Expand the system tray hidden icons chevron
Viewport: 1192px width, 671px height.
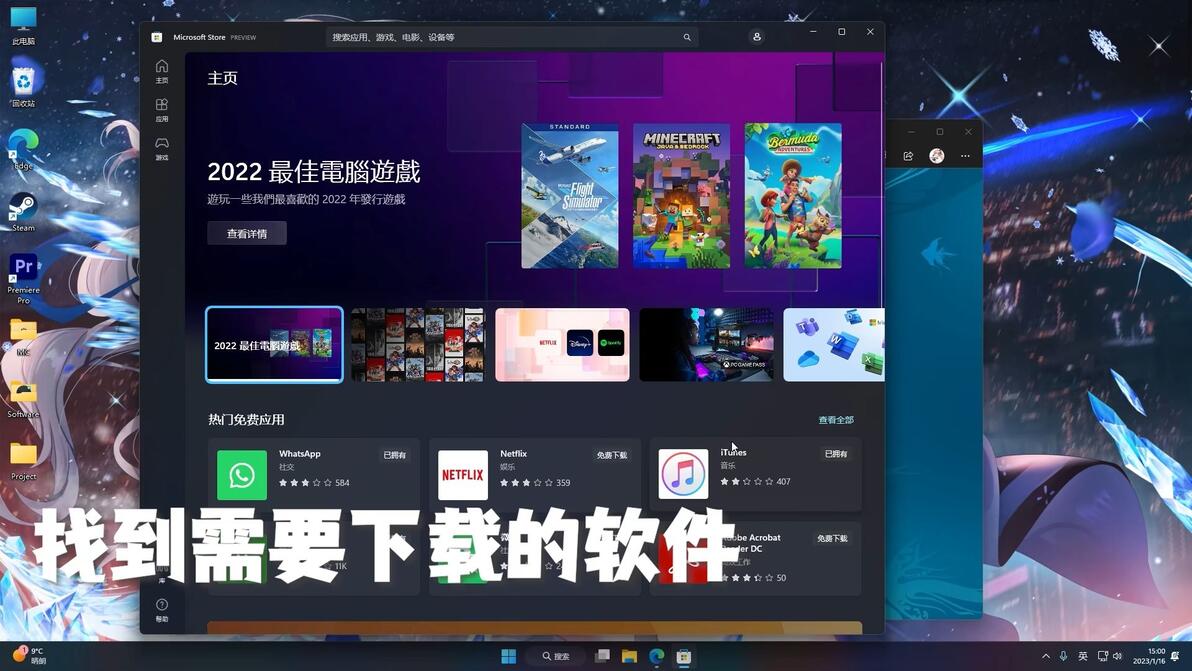(1046, 656)
